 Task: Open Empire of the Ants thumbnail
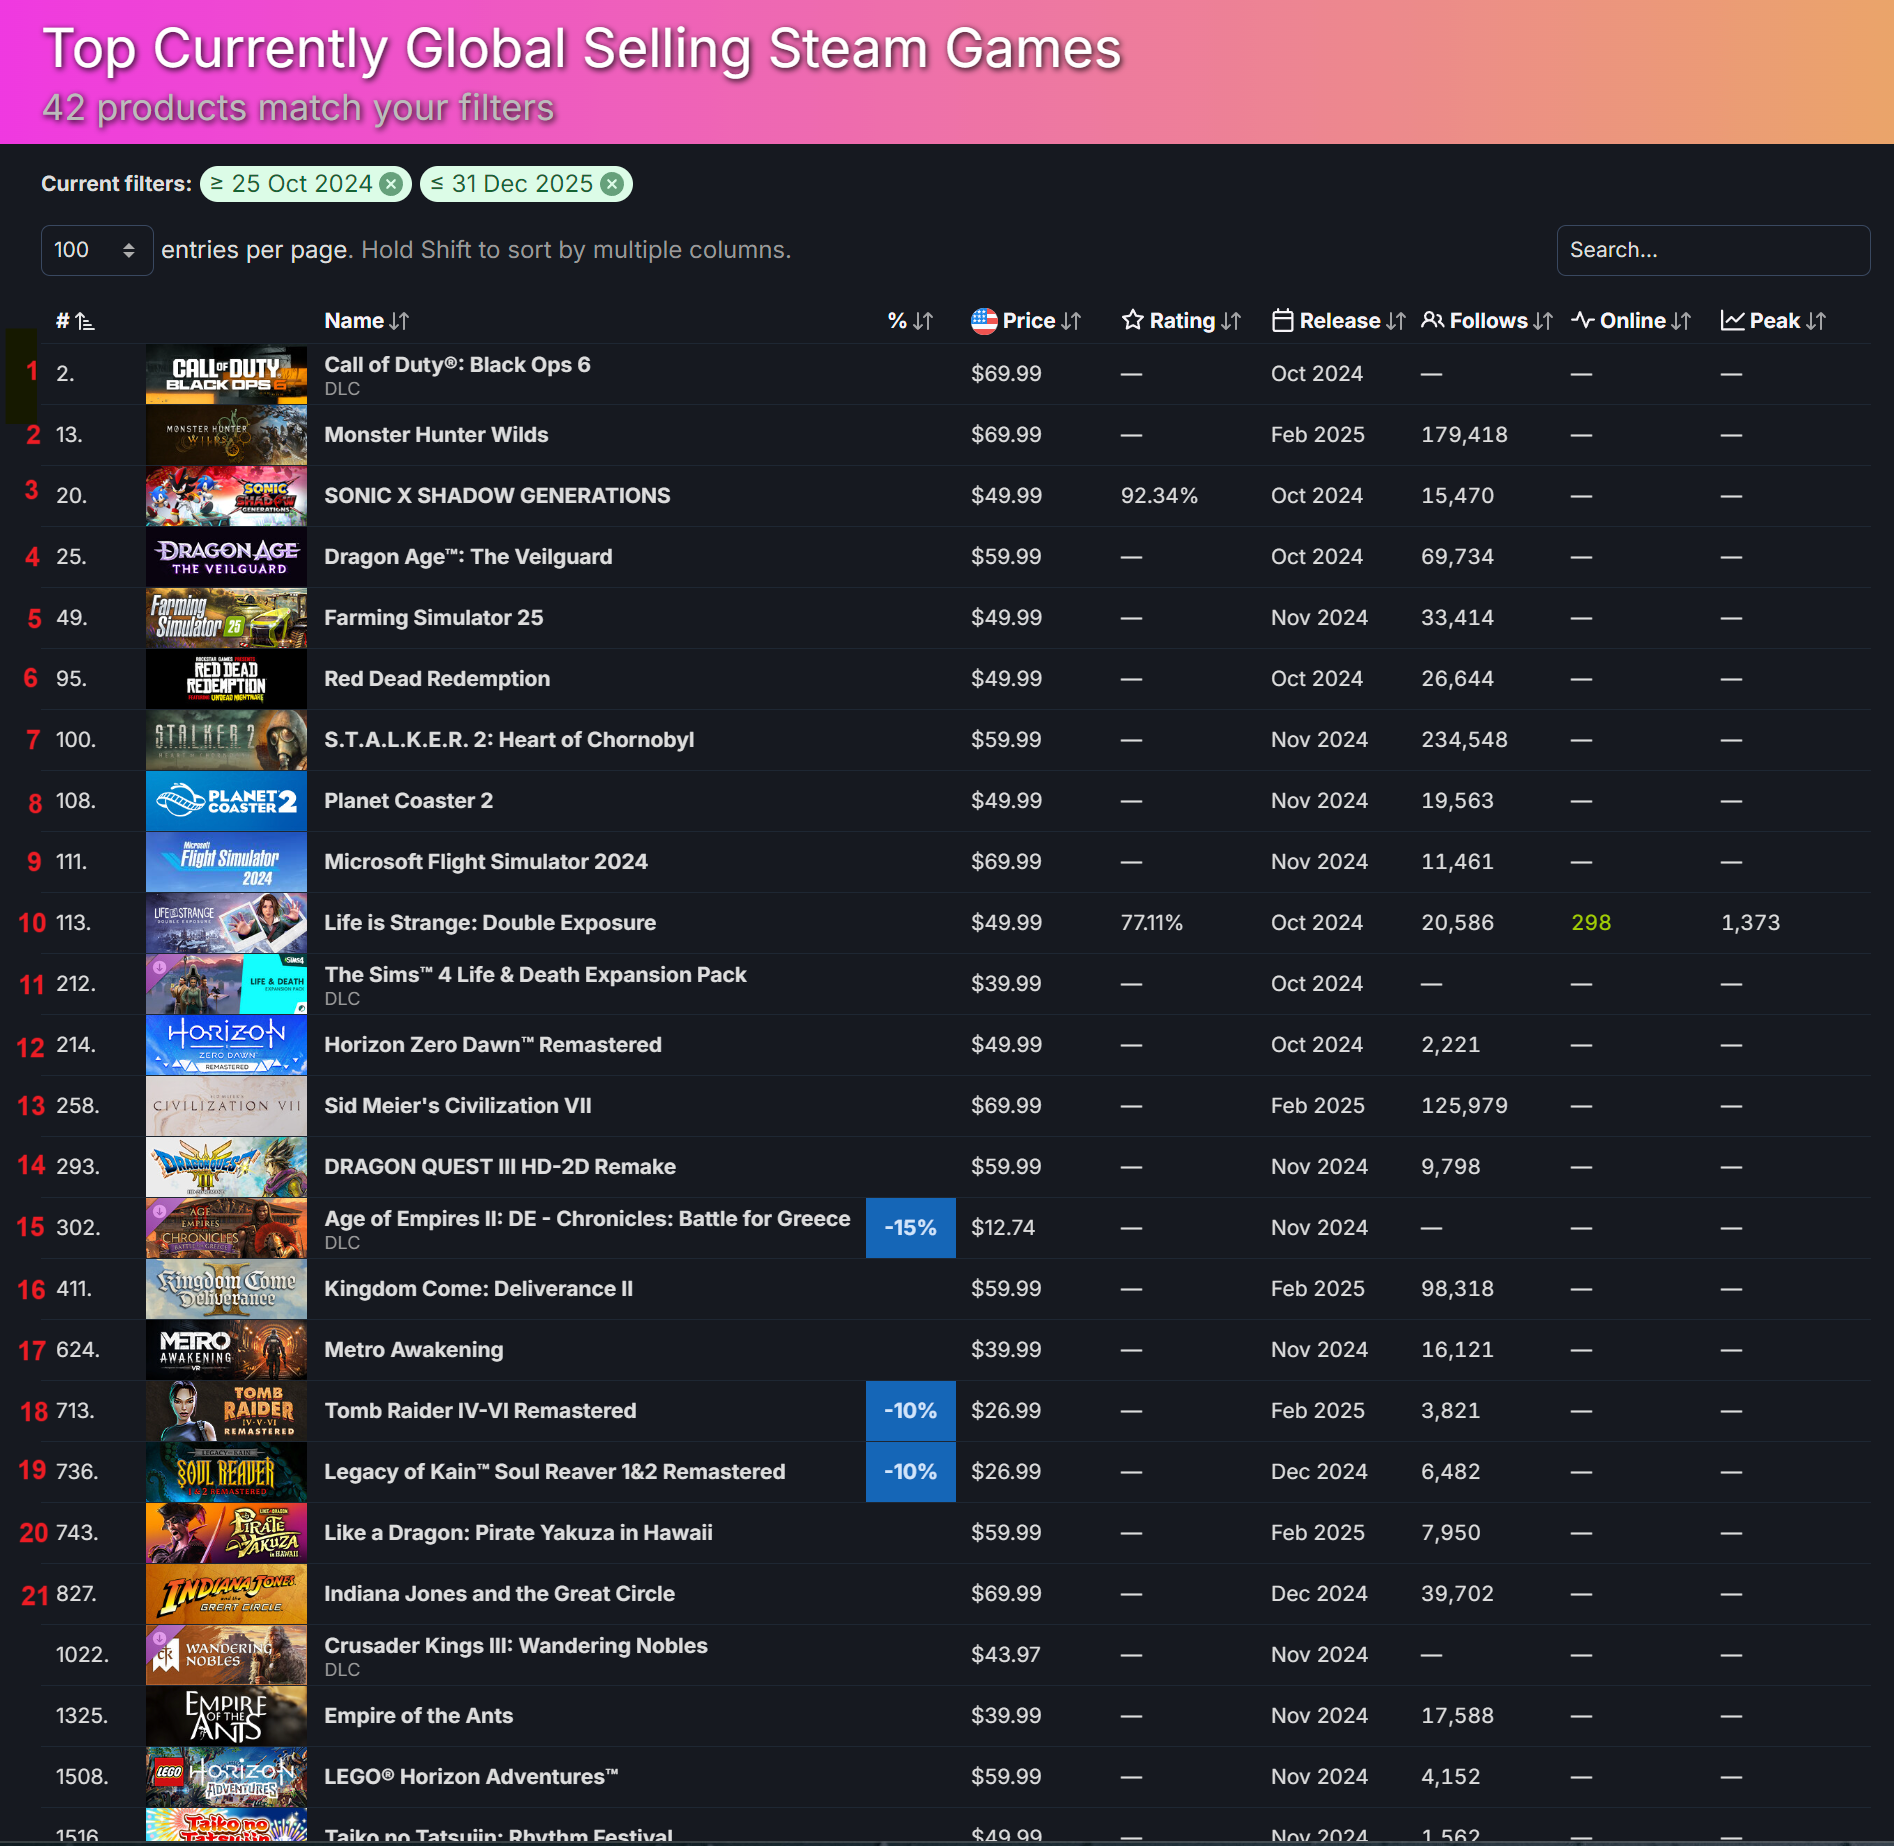click(x=226, y=1716)
